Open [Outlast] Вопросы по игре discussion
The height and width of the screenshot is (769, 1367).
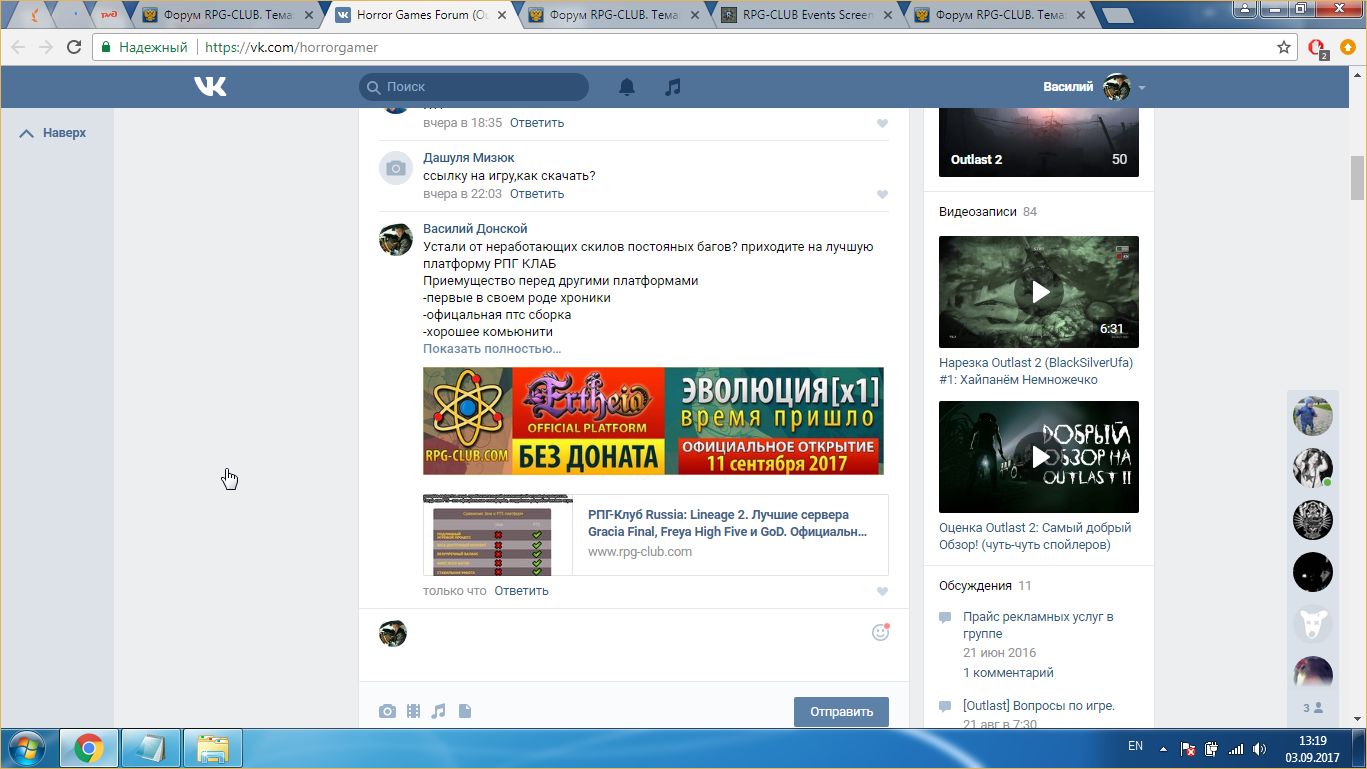(x=1039, y=706)
